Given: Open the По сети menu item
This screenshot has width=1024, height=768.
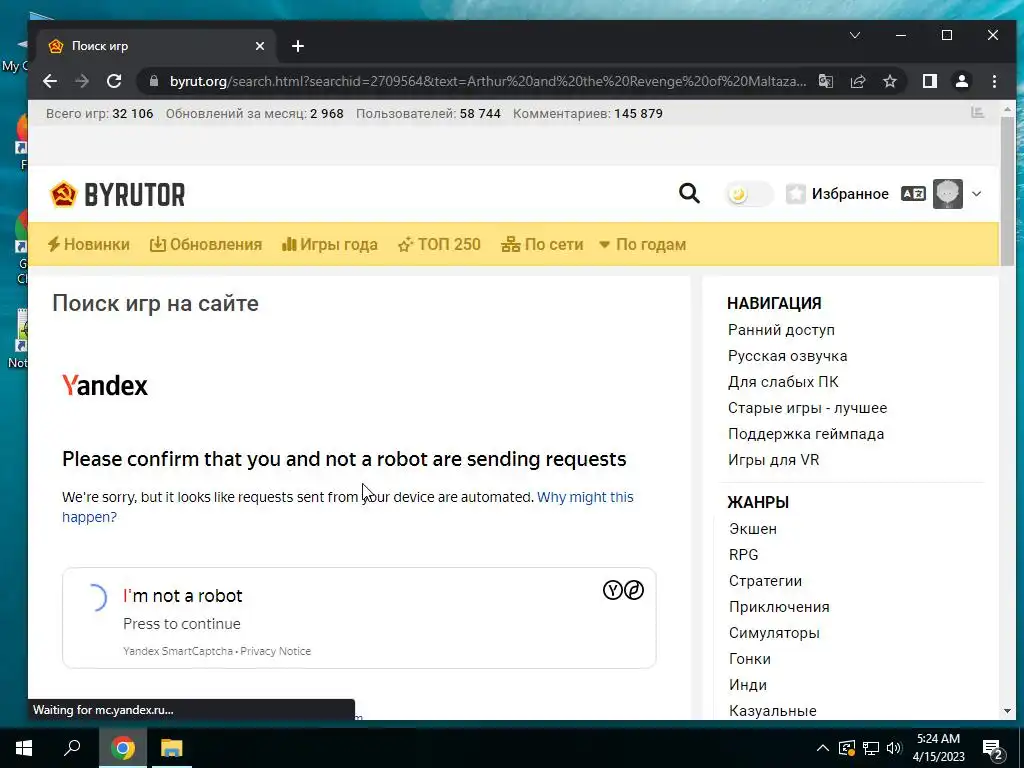Looking at the screenshot, I should point(542,244).
